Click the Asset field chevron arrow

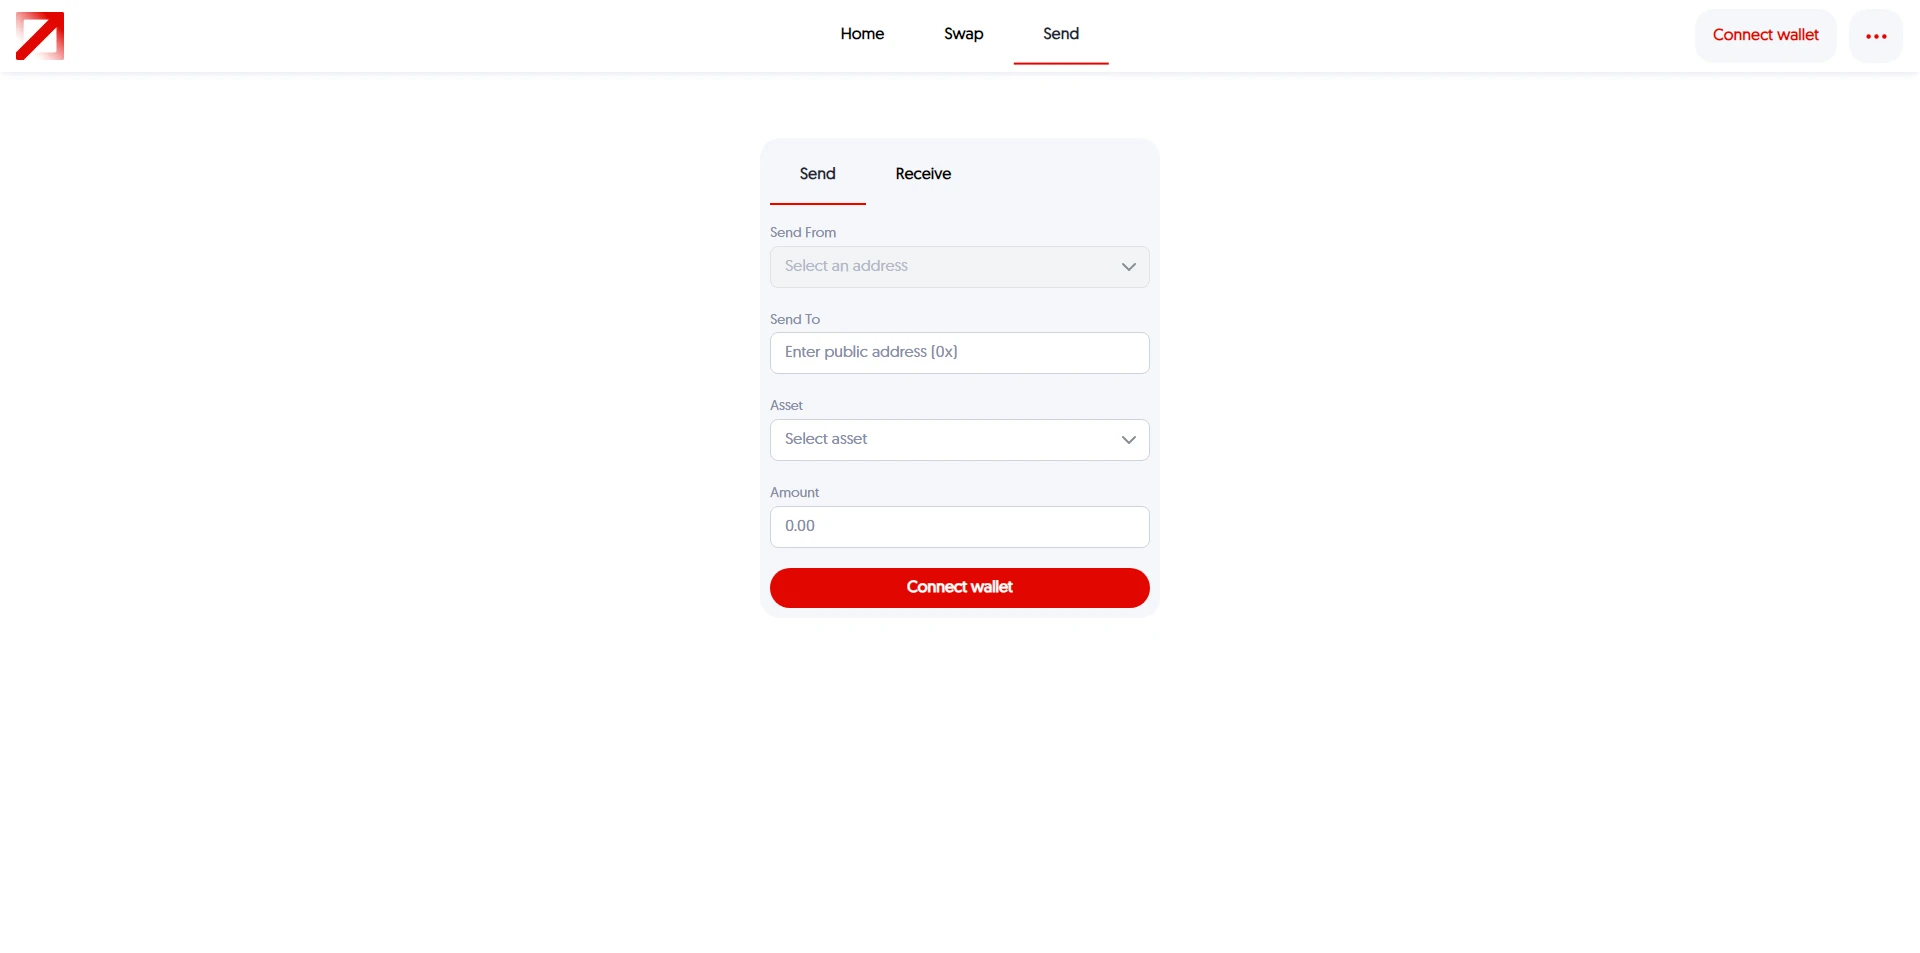click(1128, 440)
